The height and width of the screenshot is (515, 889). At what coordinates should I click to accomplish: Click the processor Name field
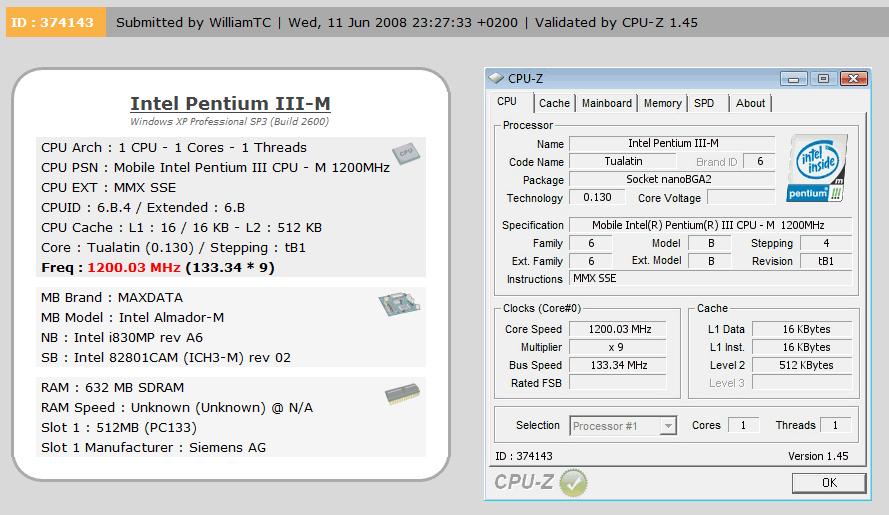click(x=672, y=143)
